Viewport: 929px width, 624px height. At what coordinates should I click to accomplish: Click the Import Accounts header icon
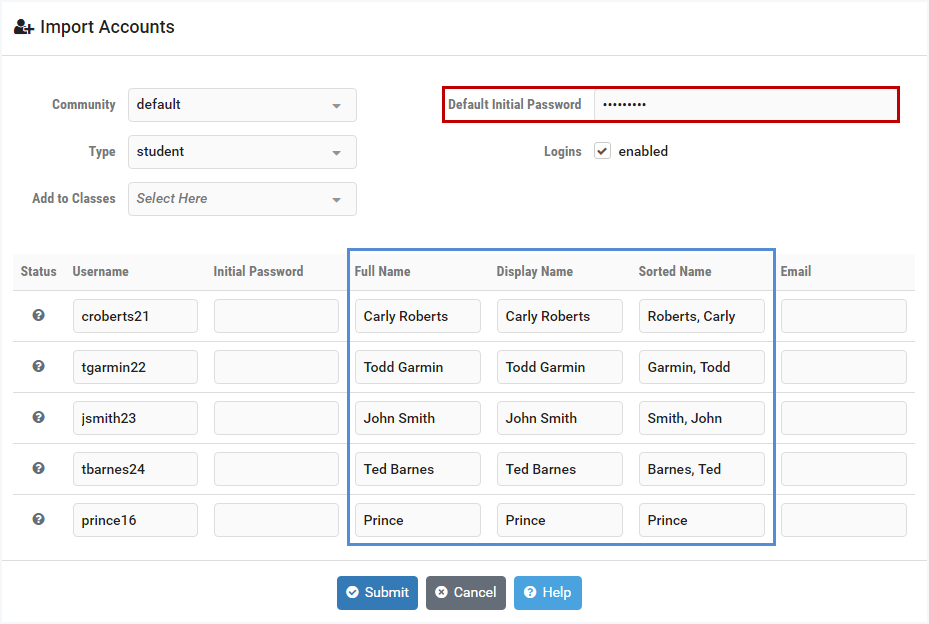pos(24,27)
